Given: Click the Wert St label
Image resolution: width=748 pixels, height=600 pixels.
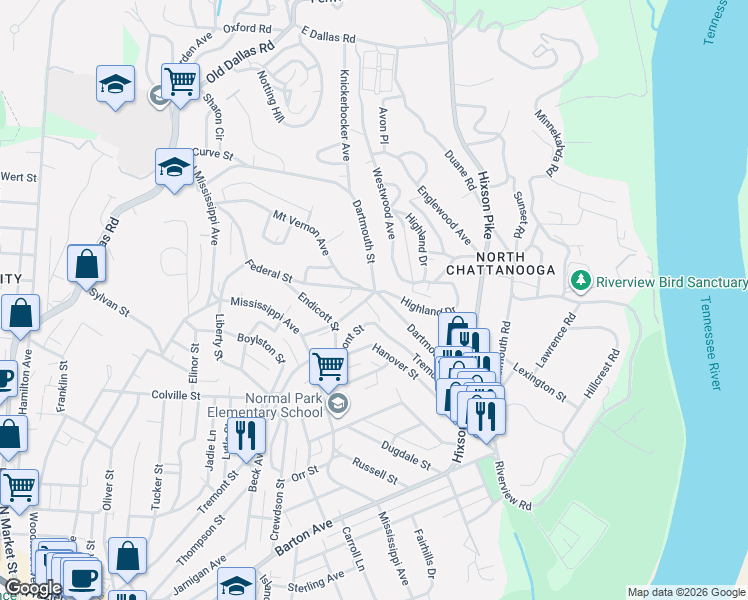Looking at the screenshot, I should (x=19, y=177).
